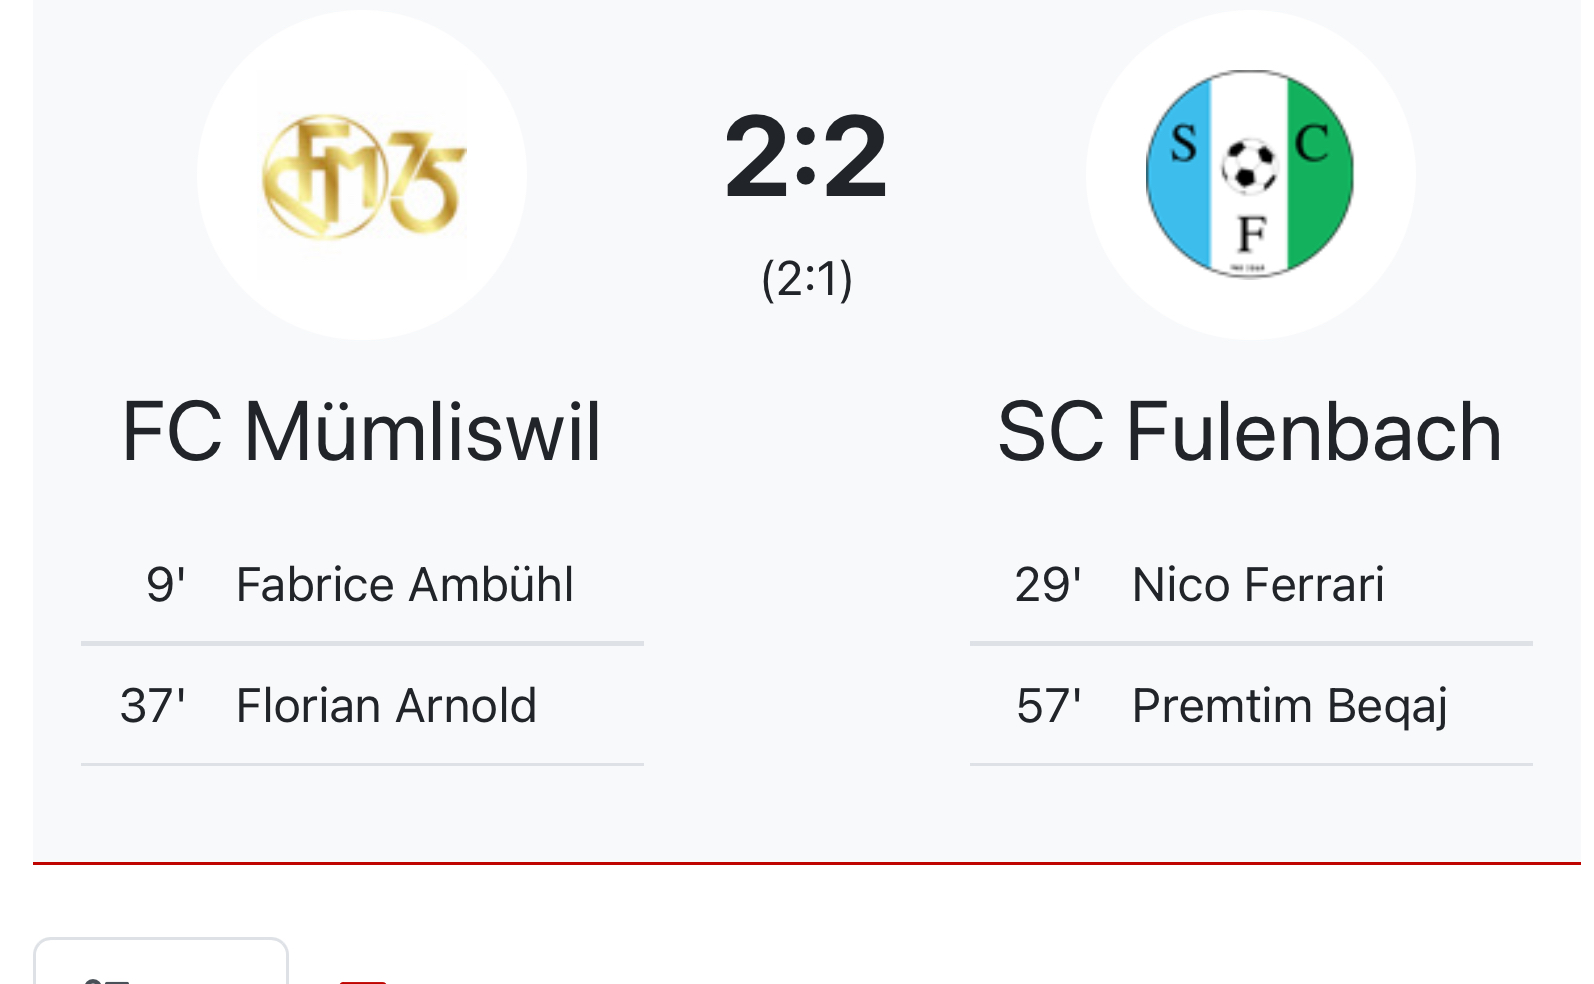Viewport: 1594px width, 984px height.
Task: Select the final score 2:2
Action: [806, 156]
